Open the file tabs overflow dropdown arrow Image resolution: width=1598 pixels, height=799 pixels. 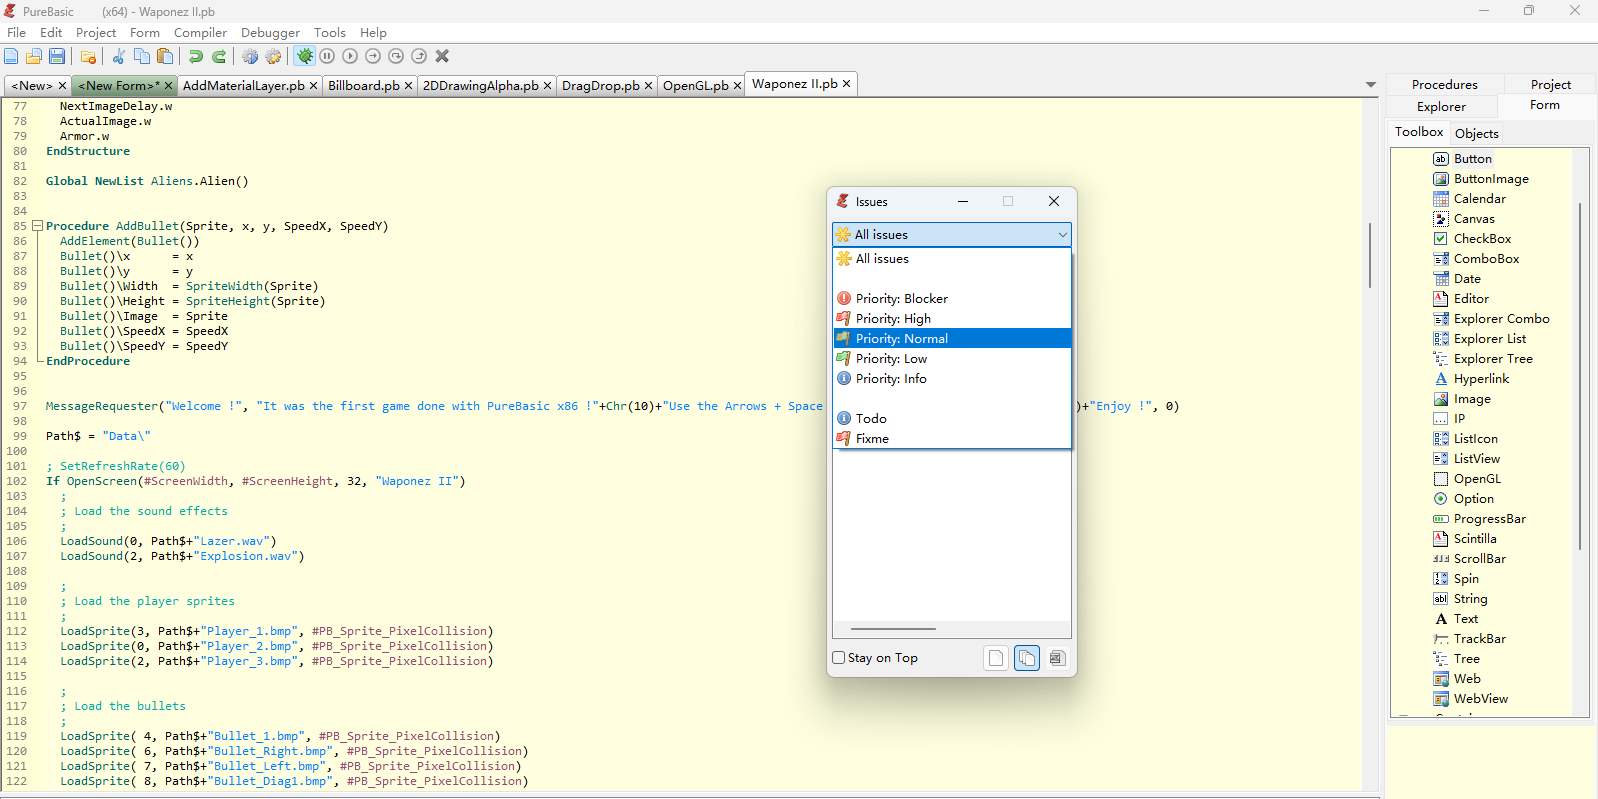click(x=1371, y=85)
